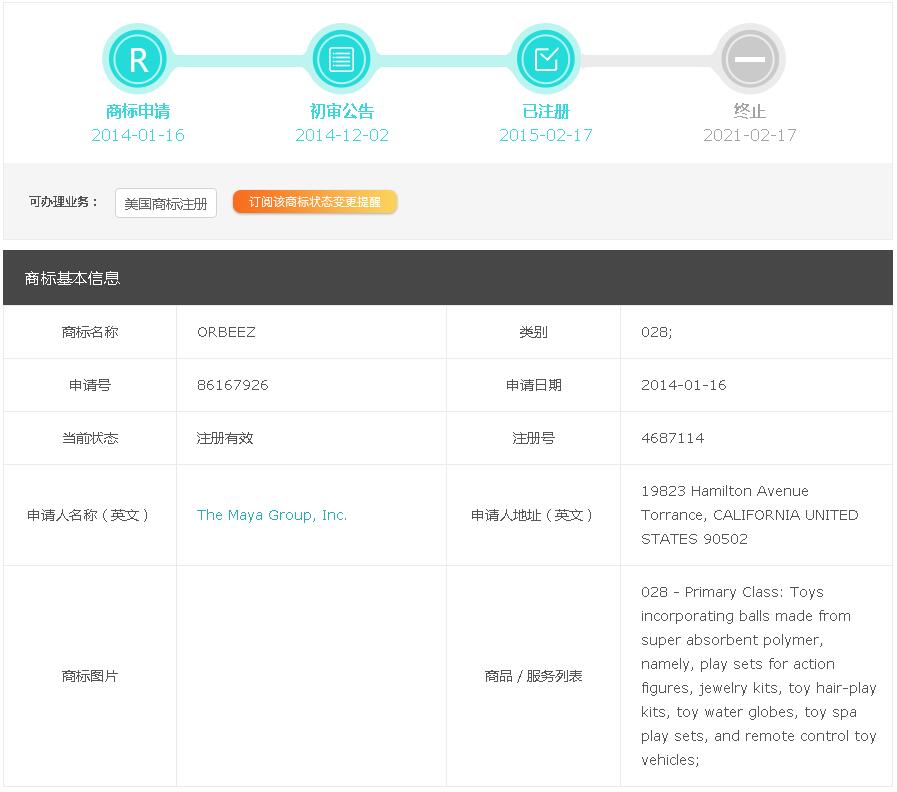Click the registered checkmark step icon
Image resolution: width=897 pixels, height=792 pixels.
pos(546,59)
